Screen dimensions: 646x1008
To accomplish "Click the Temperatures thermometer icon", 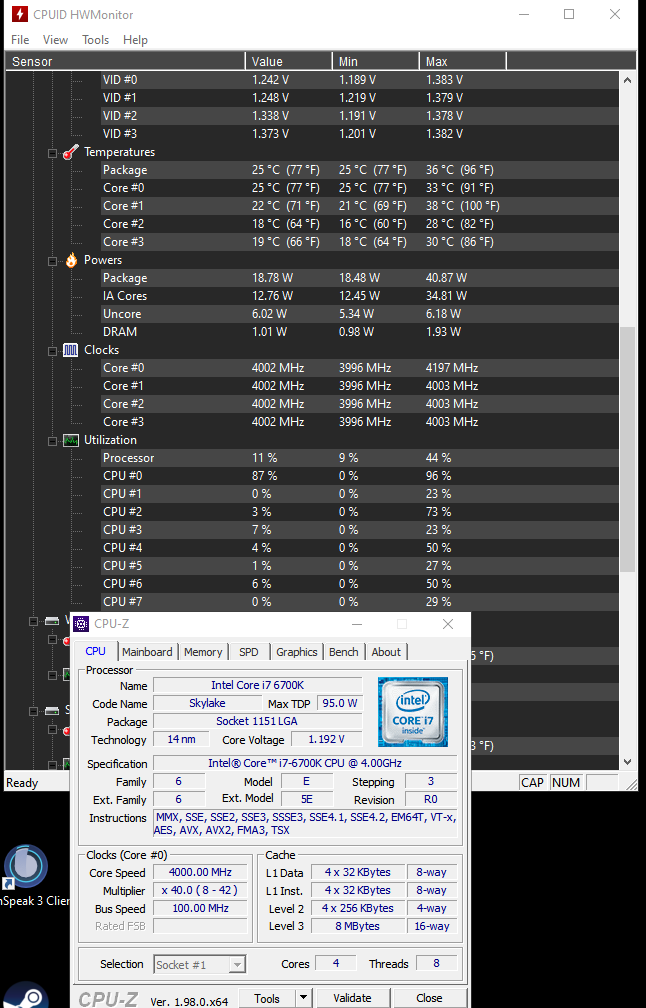I will pyautogui.click(x=71, y=152).
